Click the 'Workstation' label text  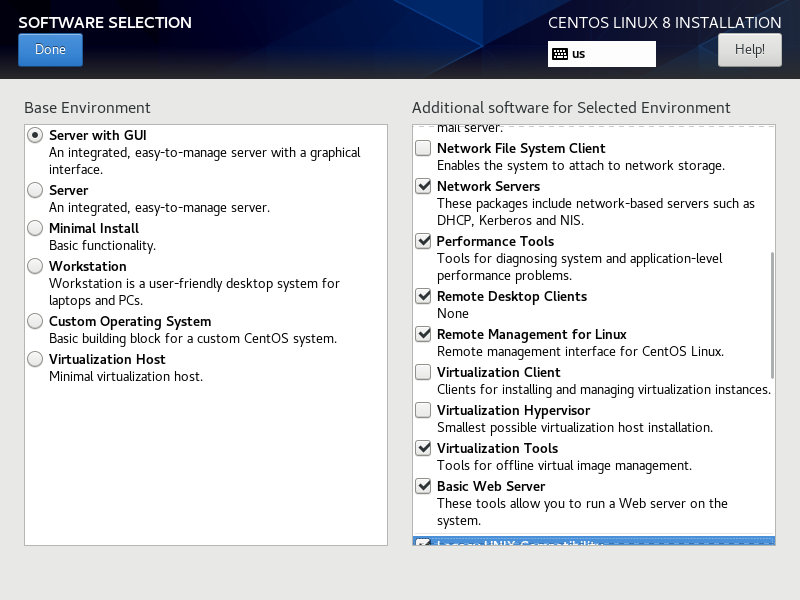pyautogui.click(x=88, y=266)
